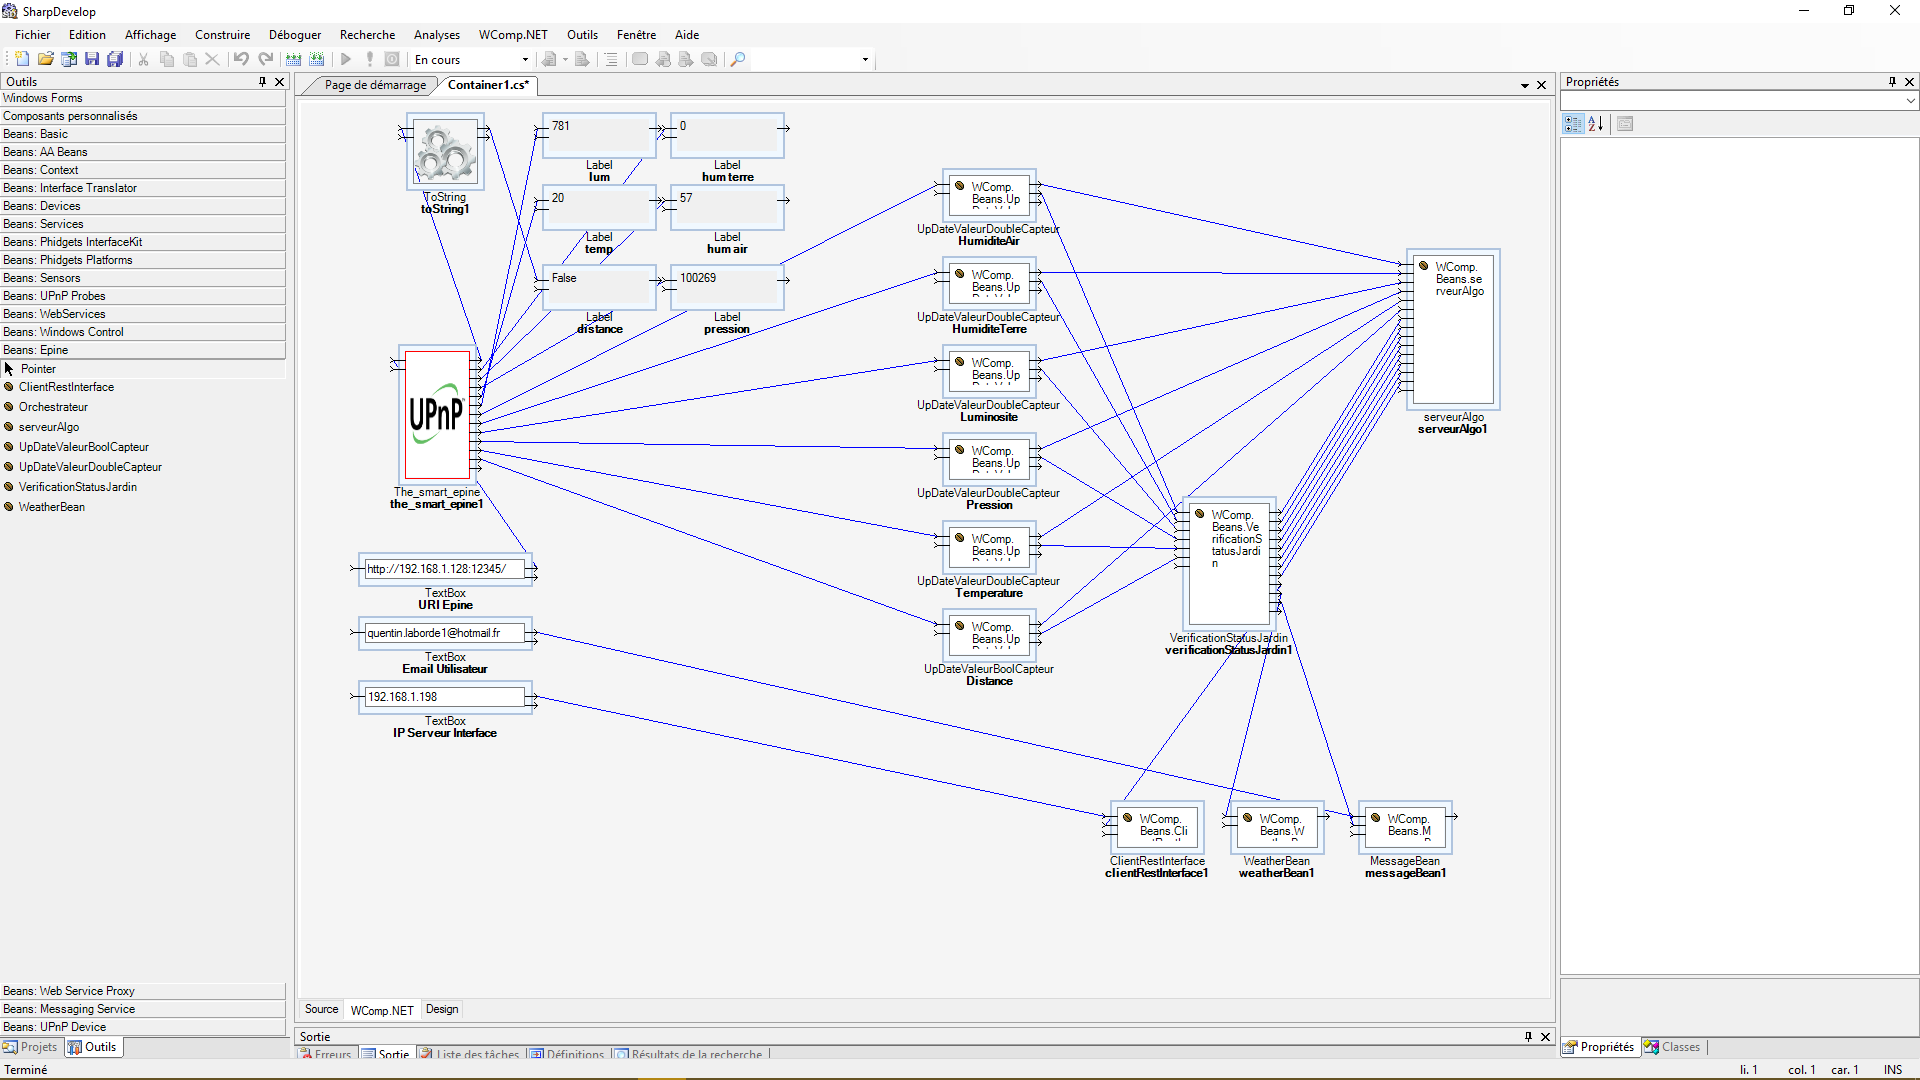Open the 'En cours' configuration dropdown
The width and height of the screenshot is (1920, 1080).
click(525, 60)
